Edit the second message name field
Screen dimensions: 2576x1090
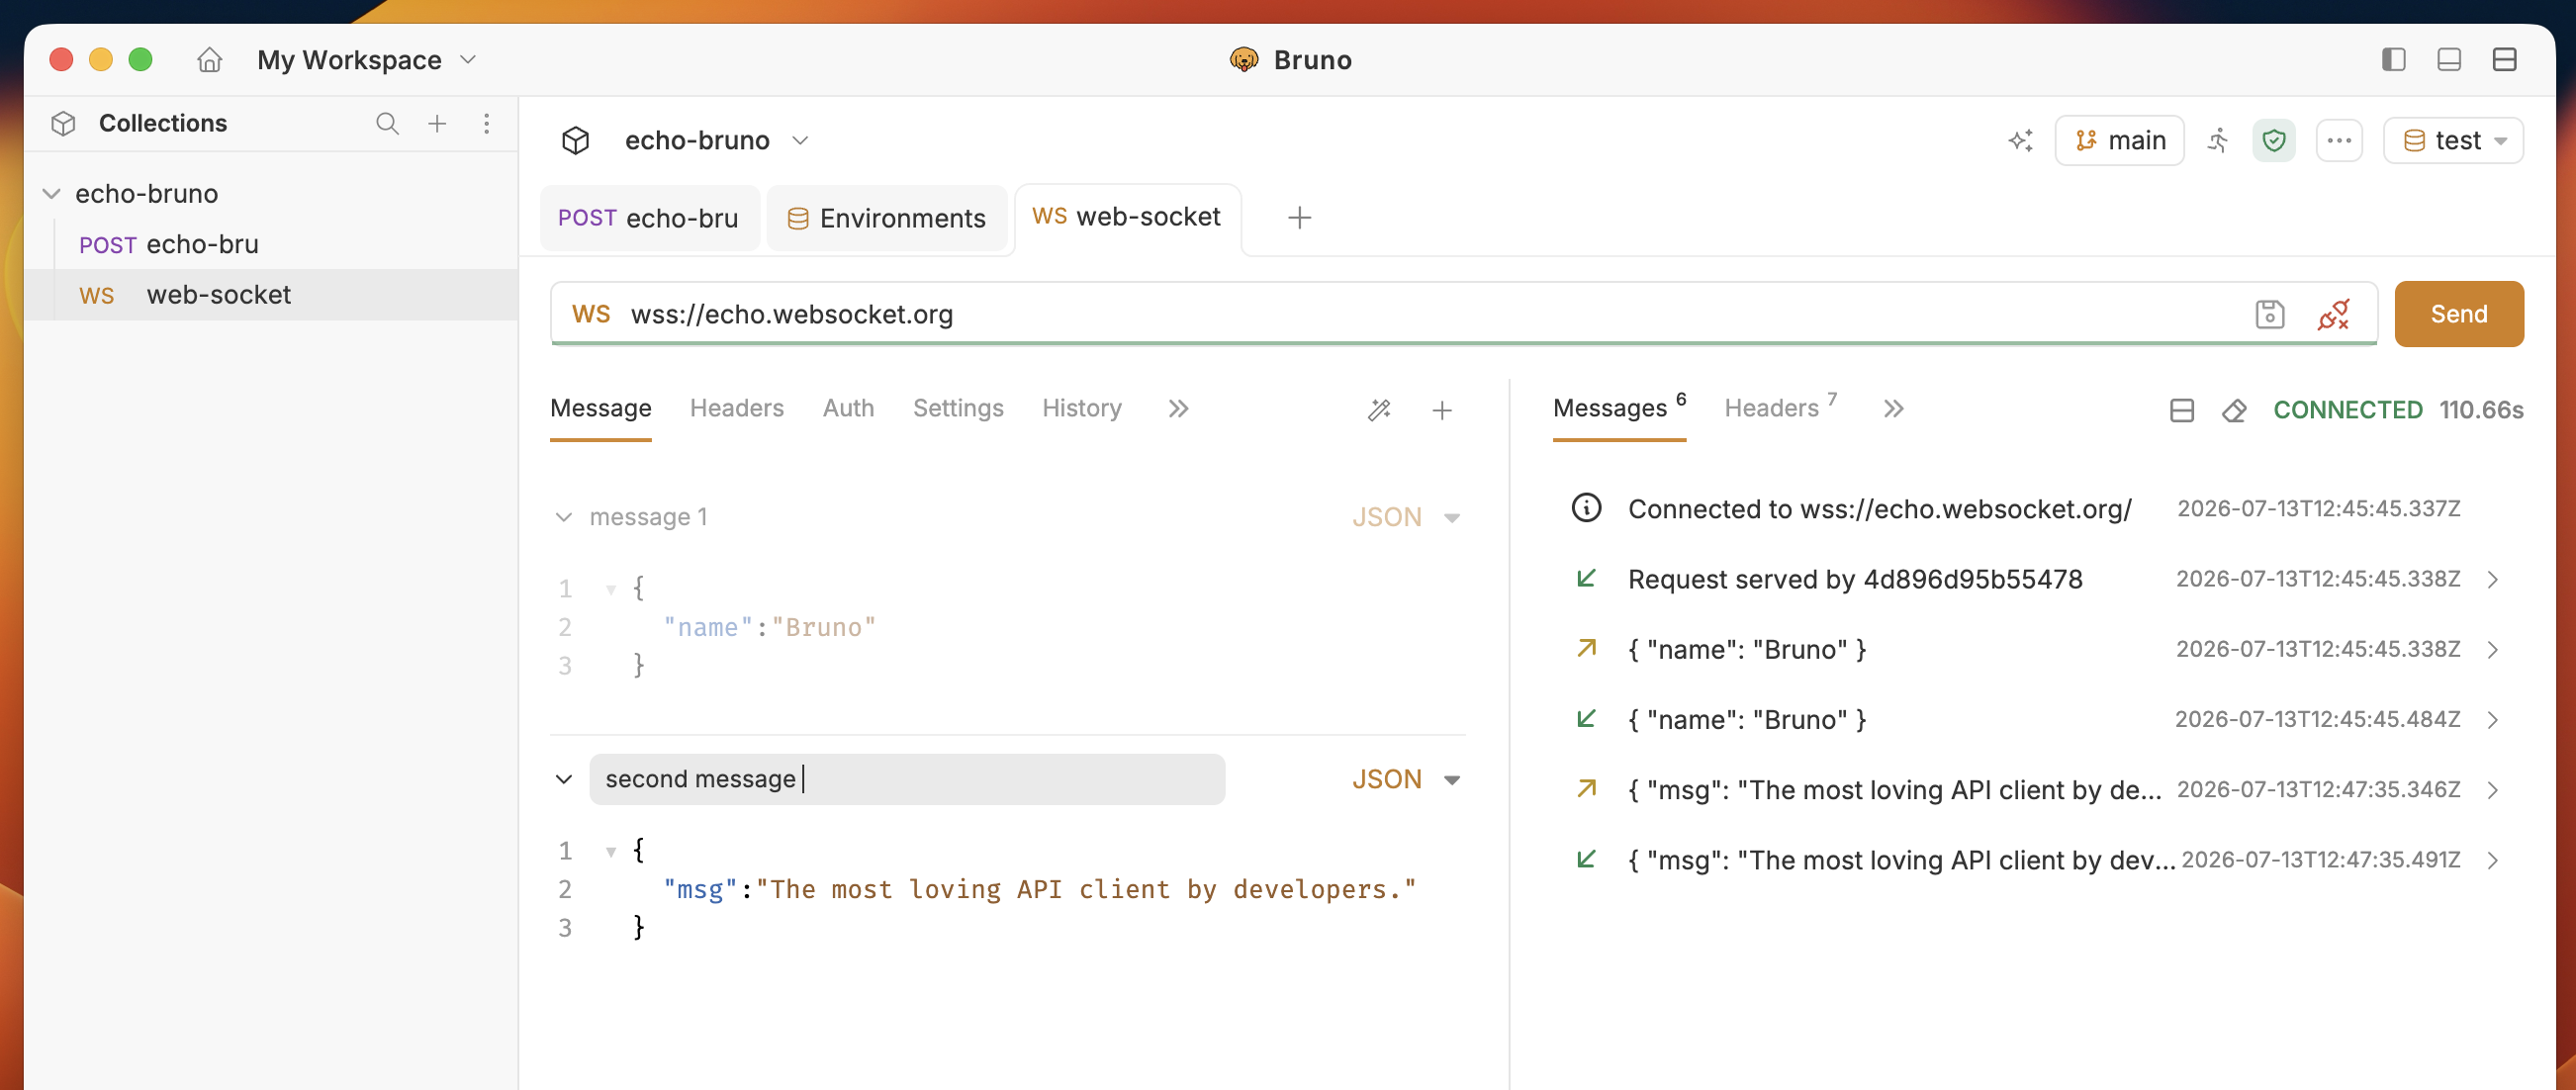pos(907,779)
